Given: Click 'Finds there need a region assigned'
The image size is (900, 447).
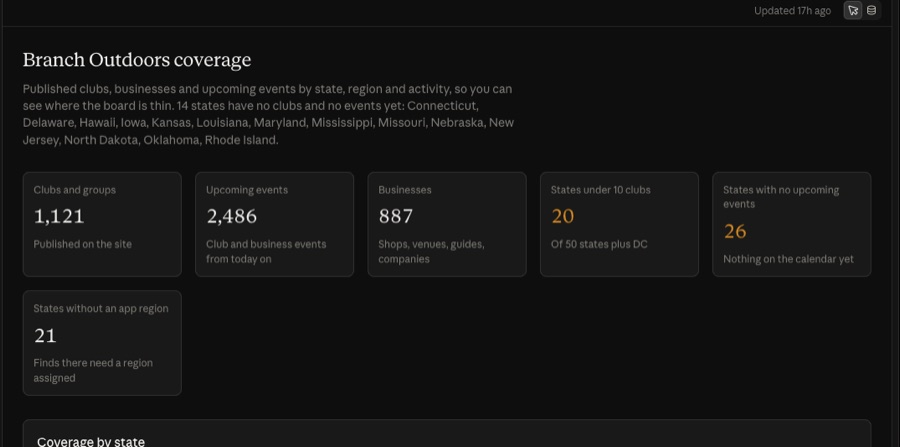Looking at the screenshot, I should pyautogui.click(x=93, y=370).
